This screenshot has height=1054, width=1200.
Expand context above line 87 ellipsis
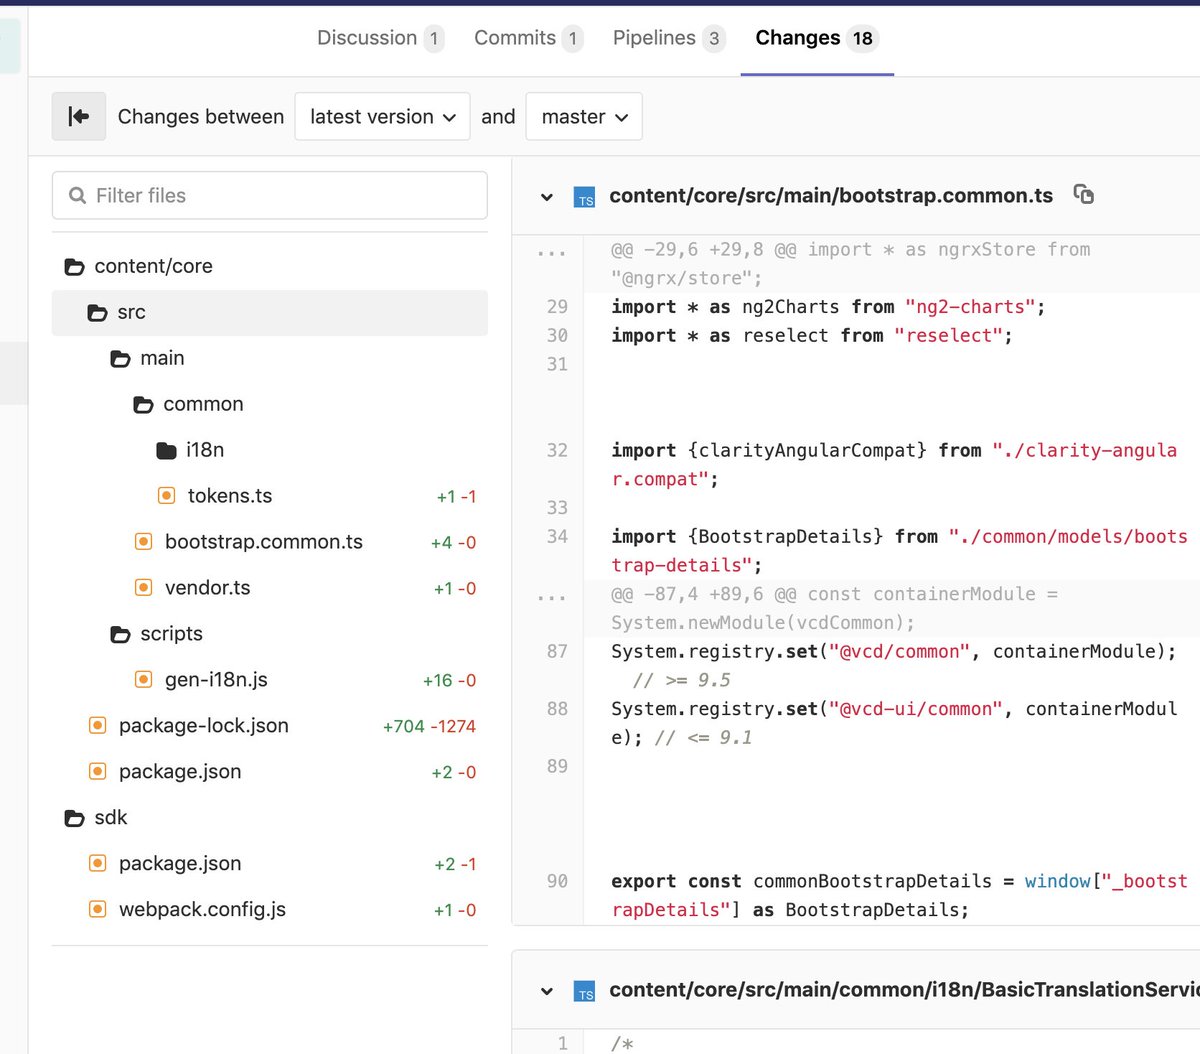[551, 597]
